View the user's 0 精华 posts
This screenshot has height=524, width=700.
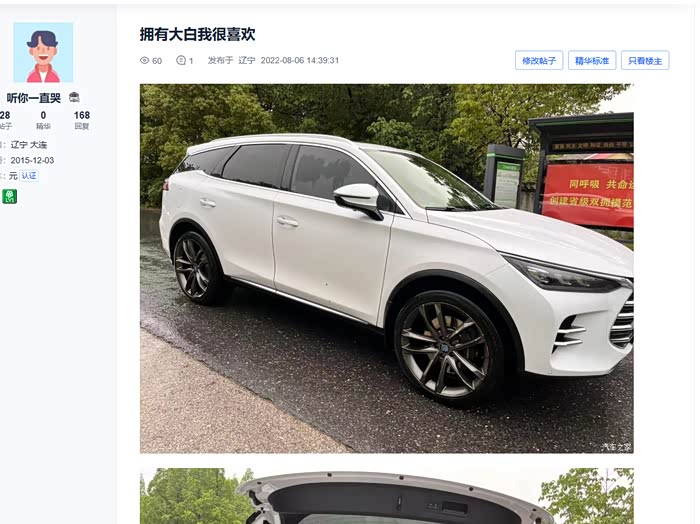pos(43,120)
